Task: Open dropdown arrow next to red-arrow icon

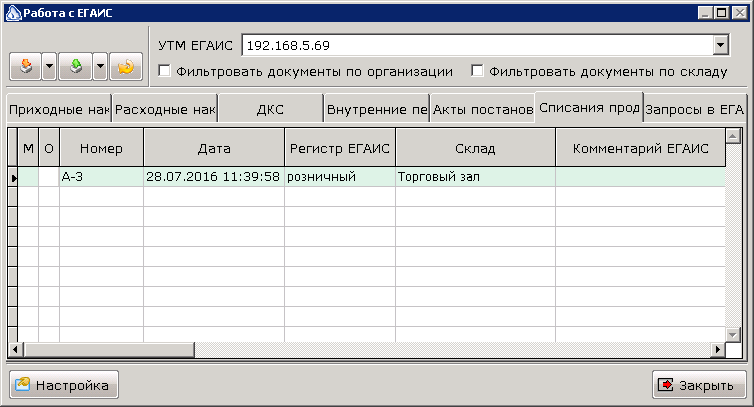Action: pos(50,66)
